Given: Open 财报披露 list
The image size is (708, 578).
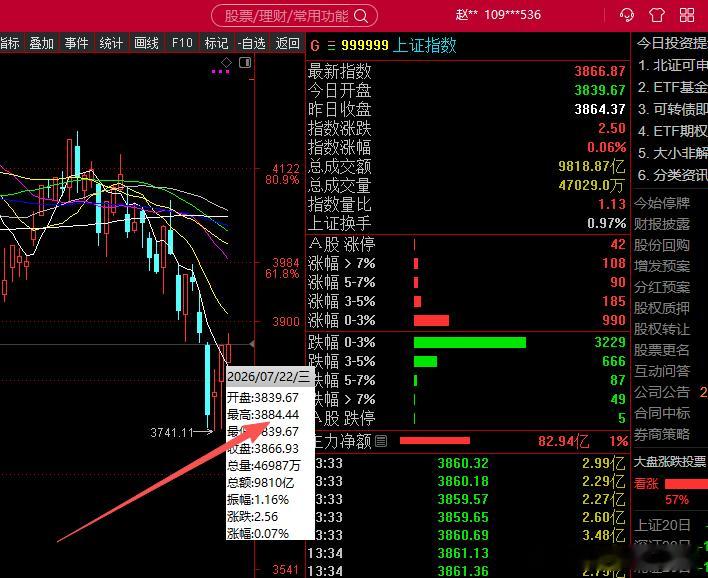Looking at the screenshot, I should click(x=662, y=224).
